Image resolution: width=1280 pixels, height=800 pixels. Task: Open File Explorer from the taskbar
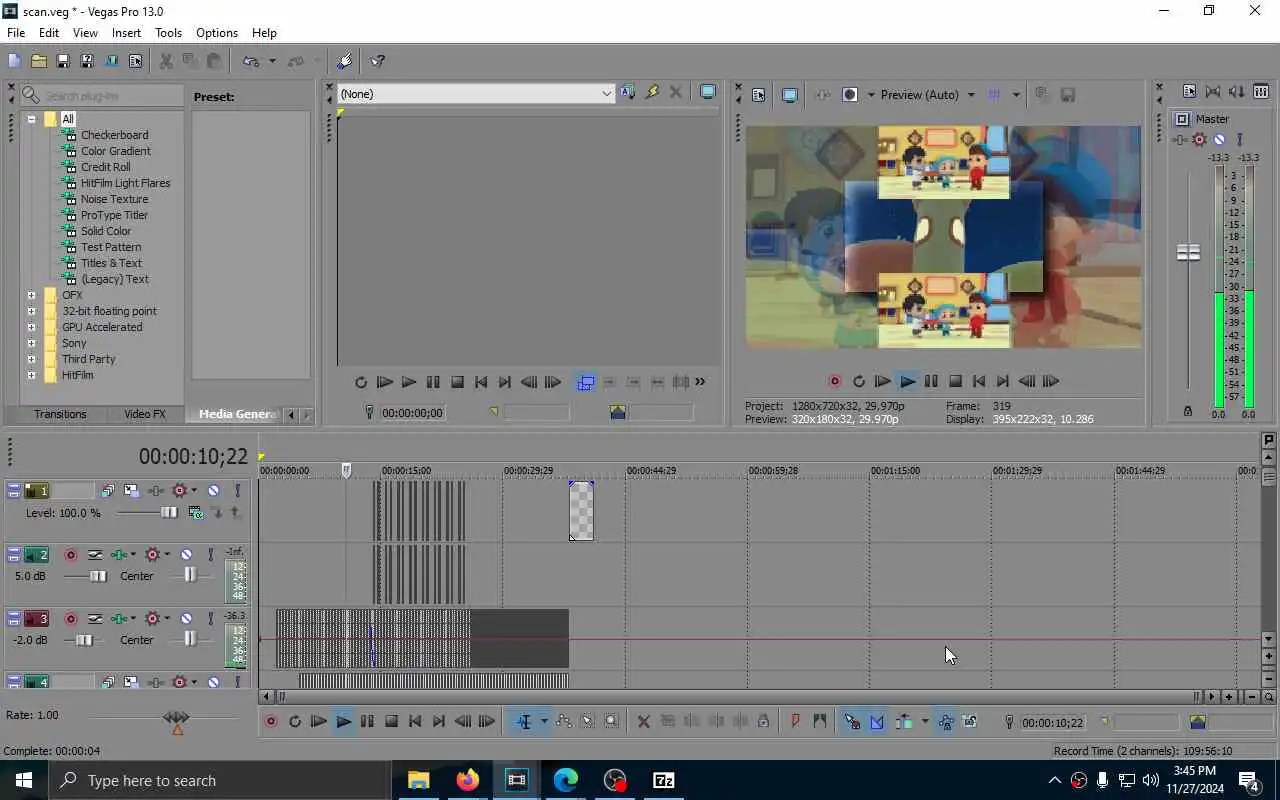418,780
